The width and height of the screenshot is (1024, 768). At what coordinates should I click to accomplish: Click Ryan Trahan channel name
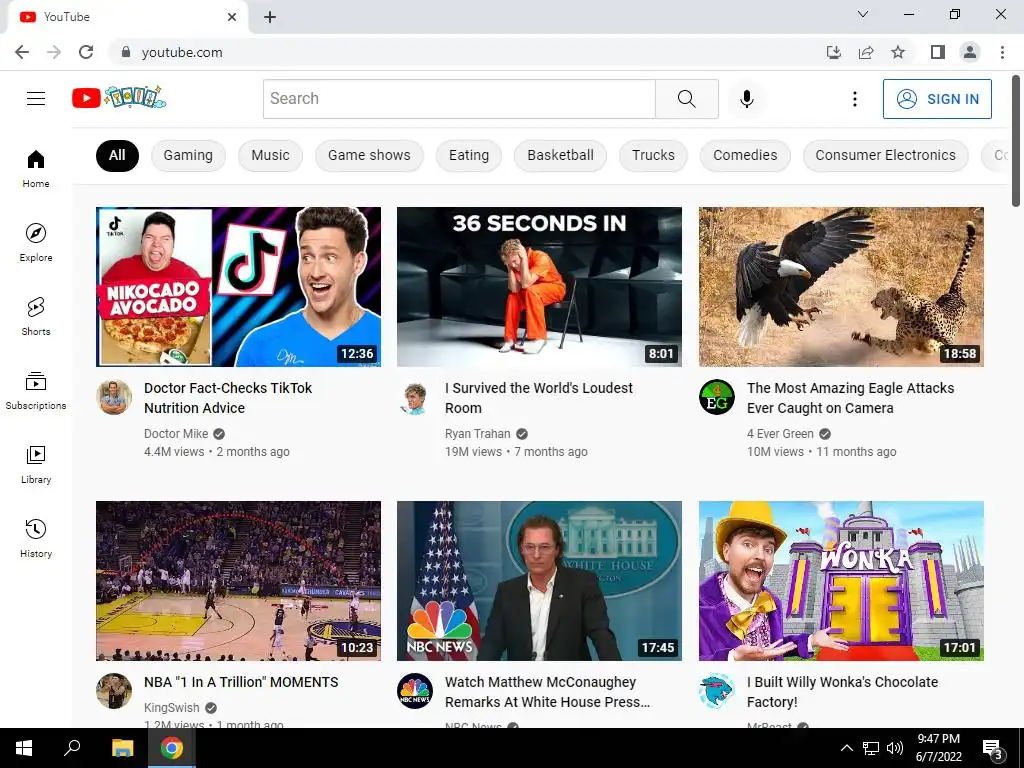coord(477,434)
